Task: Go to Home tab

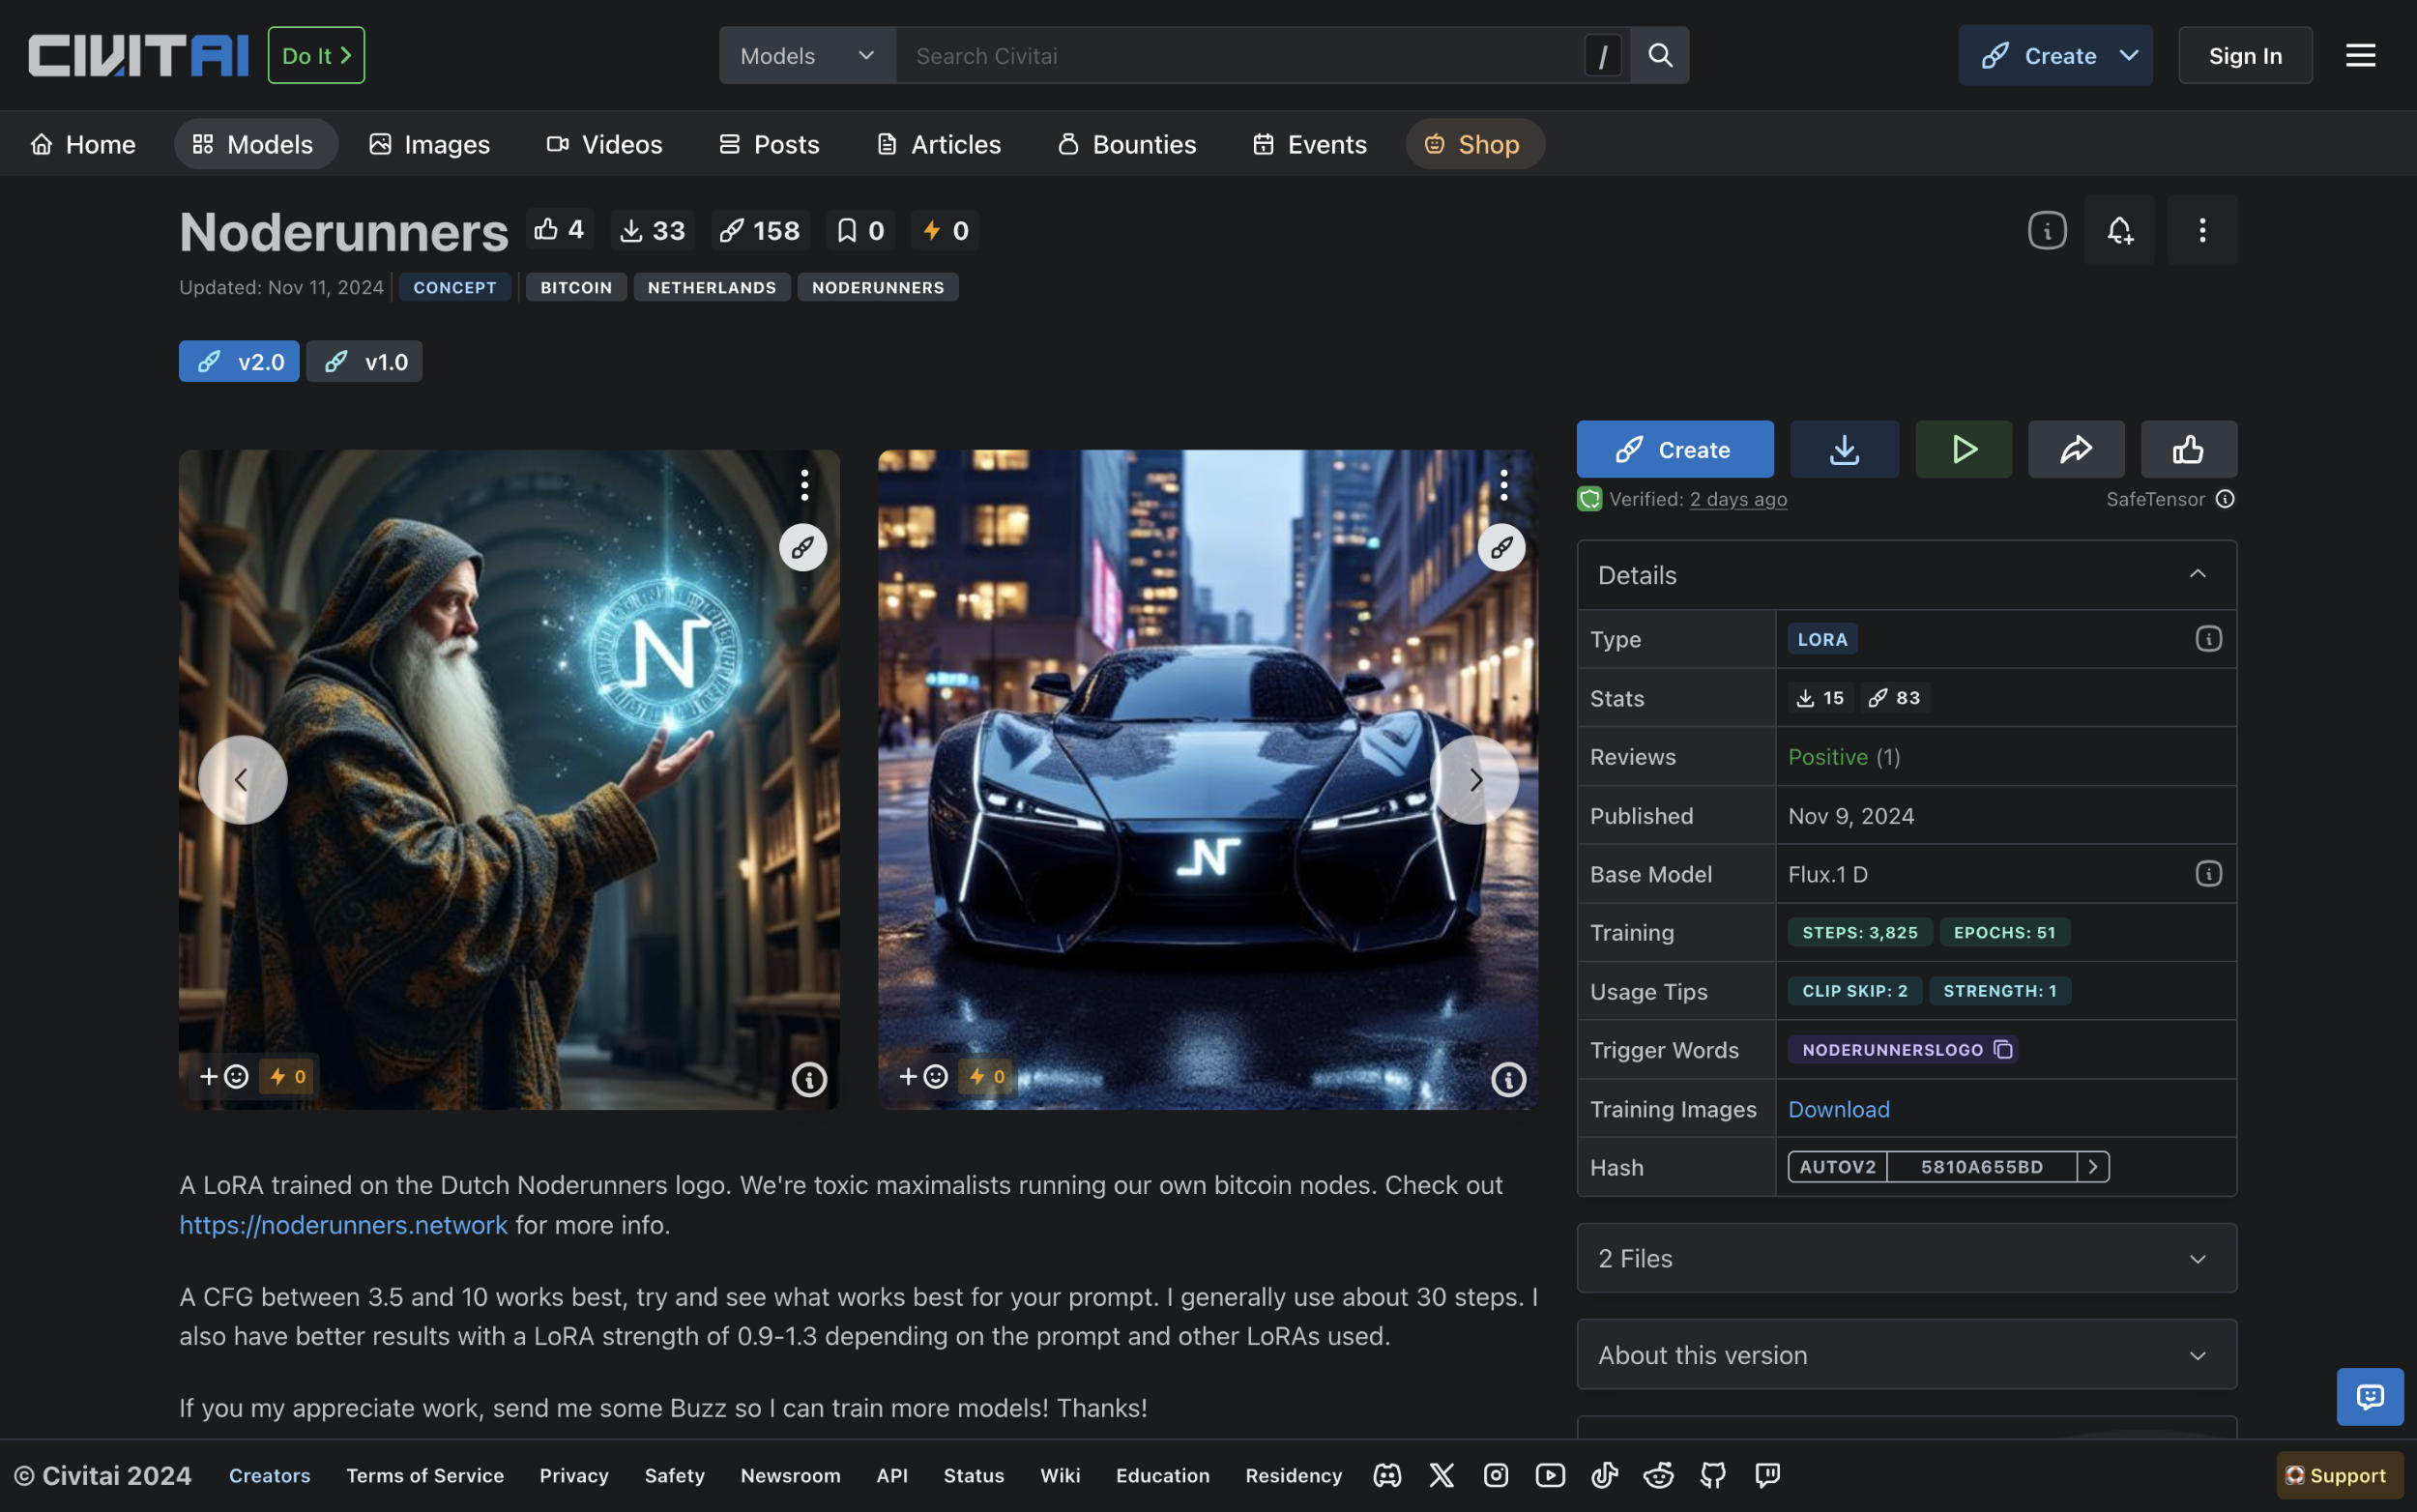Action: (83, 144)
